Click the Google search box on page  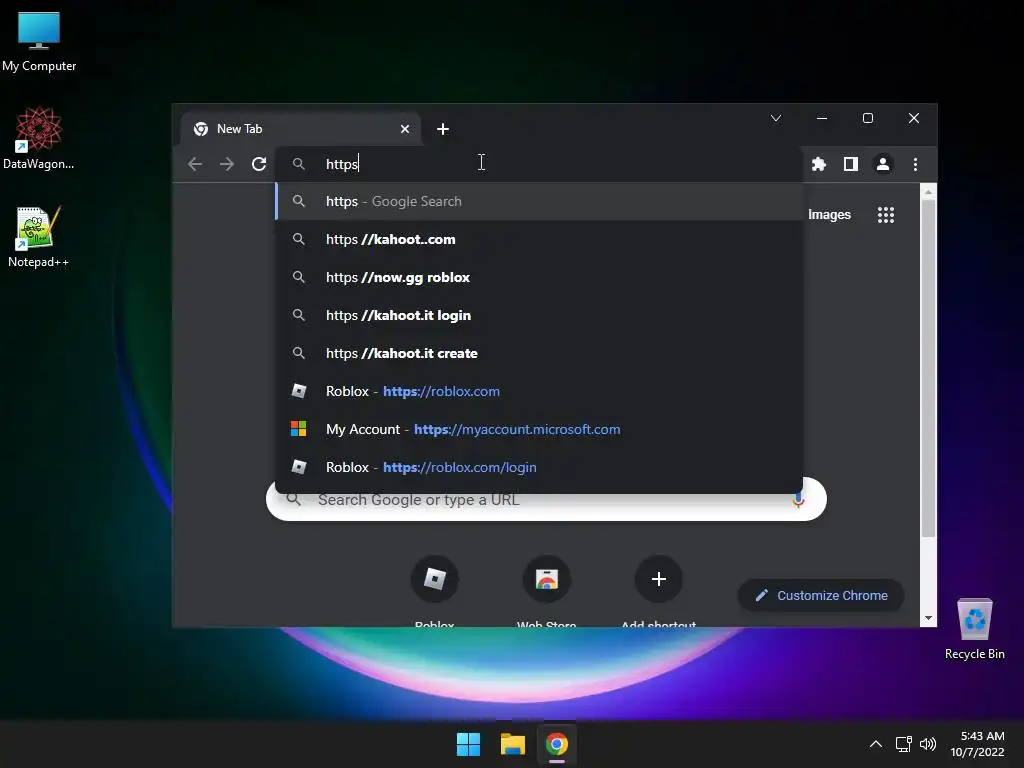(x=546, y=500)
